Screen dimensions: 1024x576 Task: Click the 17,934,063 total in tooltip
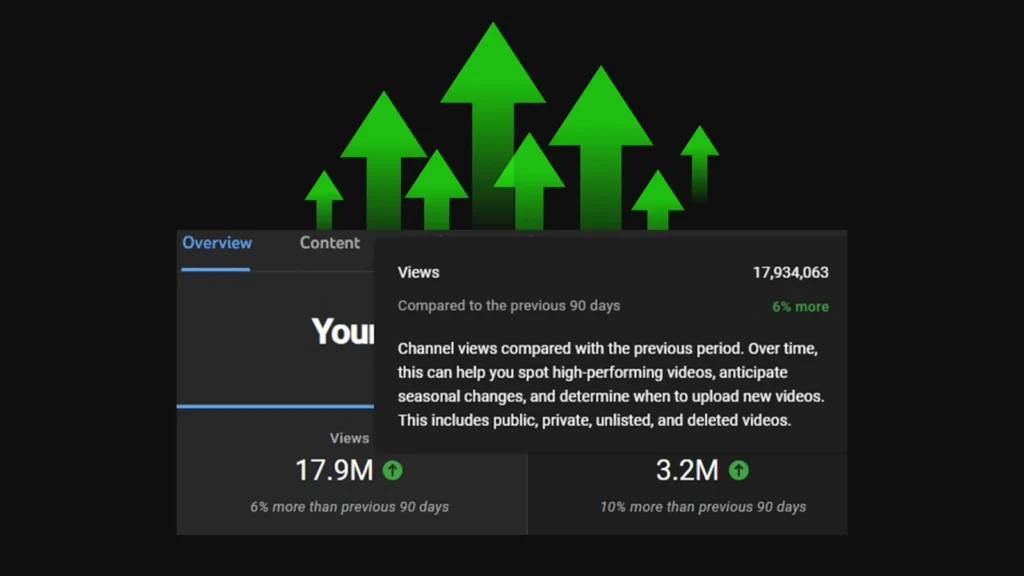(790, 272)
